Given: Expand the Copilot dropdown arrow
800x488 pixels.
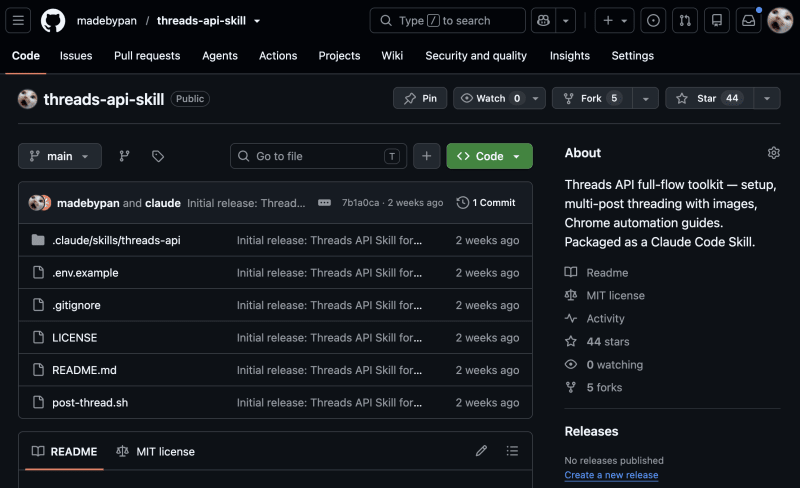Looking at the screenshot, I should [566, 20].
